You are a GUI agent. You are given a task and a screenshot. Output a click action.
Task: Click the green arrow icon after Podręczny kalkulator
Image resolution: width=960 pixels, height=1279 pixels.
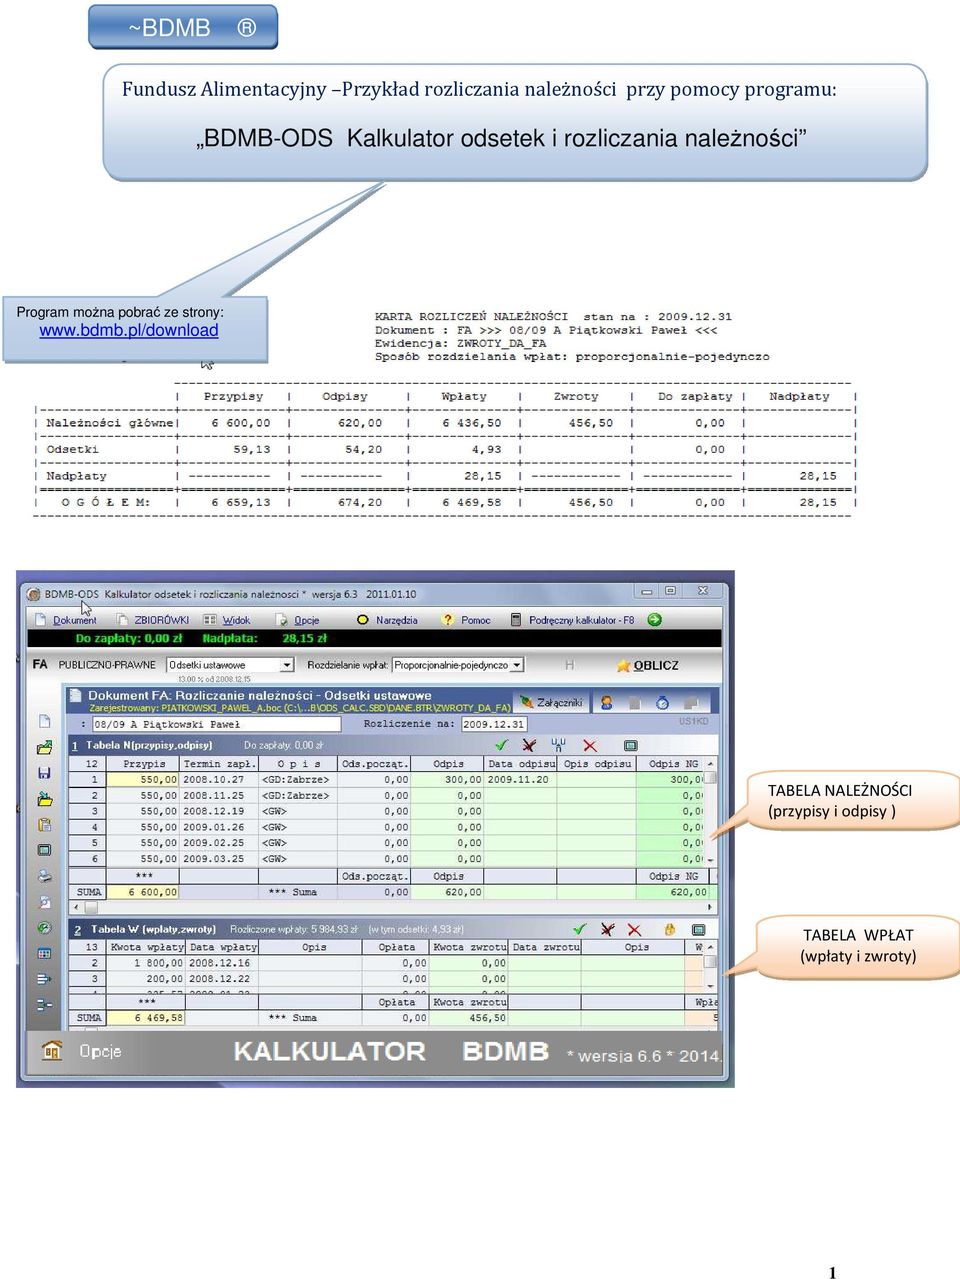click(x=655, y=620)
